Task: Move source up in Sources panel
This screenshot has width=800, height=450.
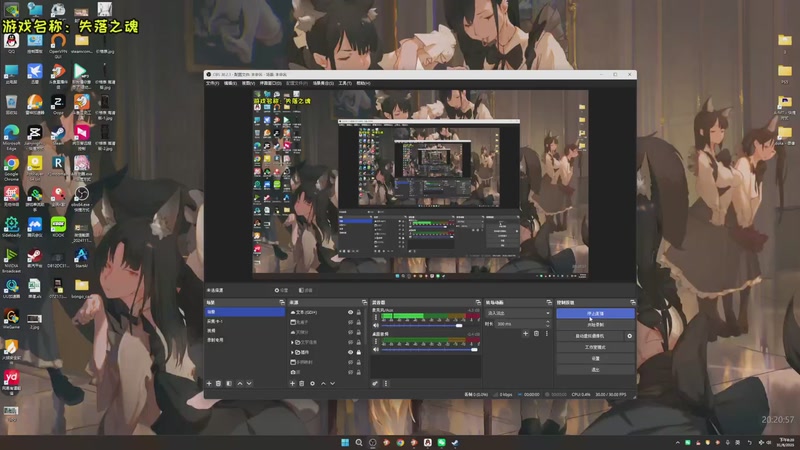Action: [323, 384]
